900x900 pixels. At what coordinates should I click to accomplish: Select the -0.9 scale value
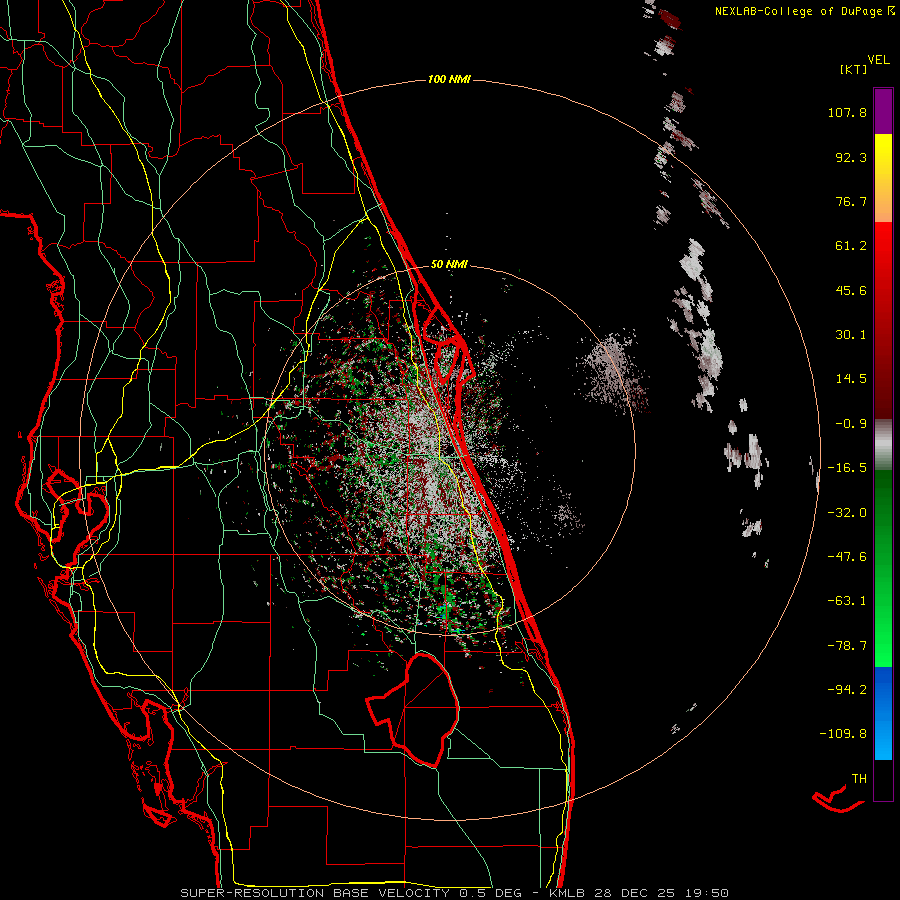(851, 424)
